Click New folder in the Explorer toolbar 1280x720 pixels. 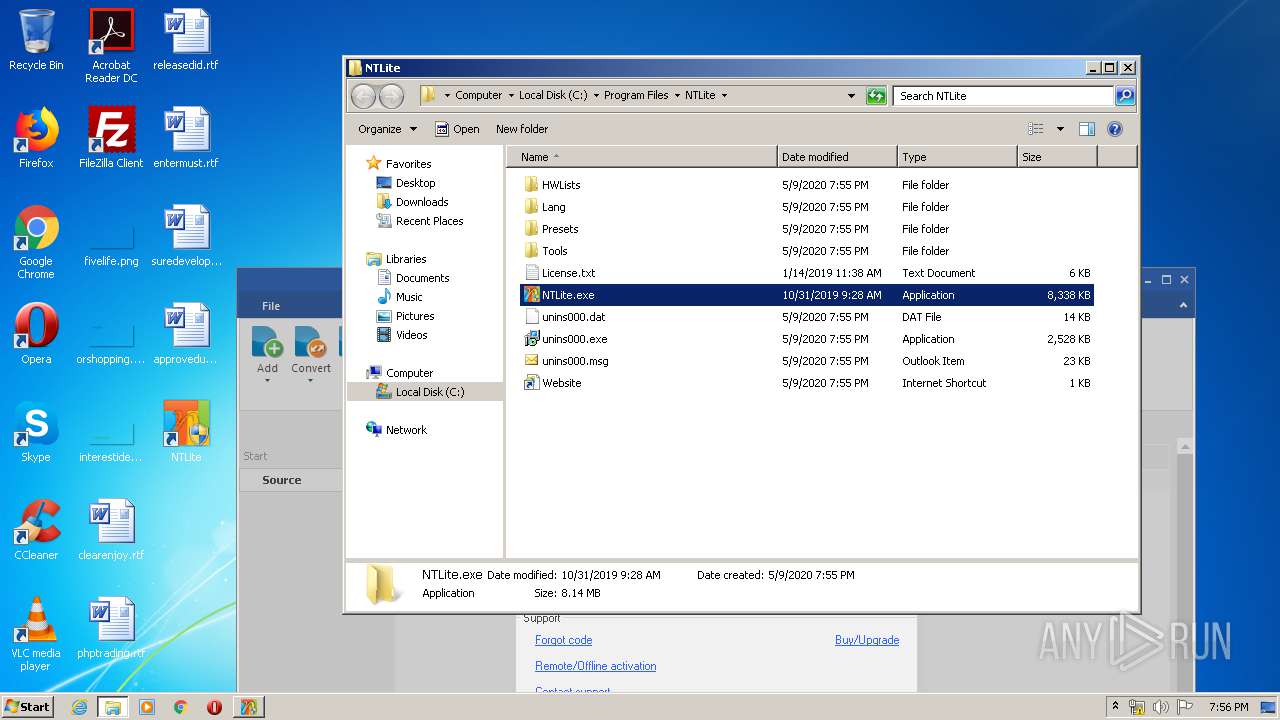(522, 129)
